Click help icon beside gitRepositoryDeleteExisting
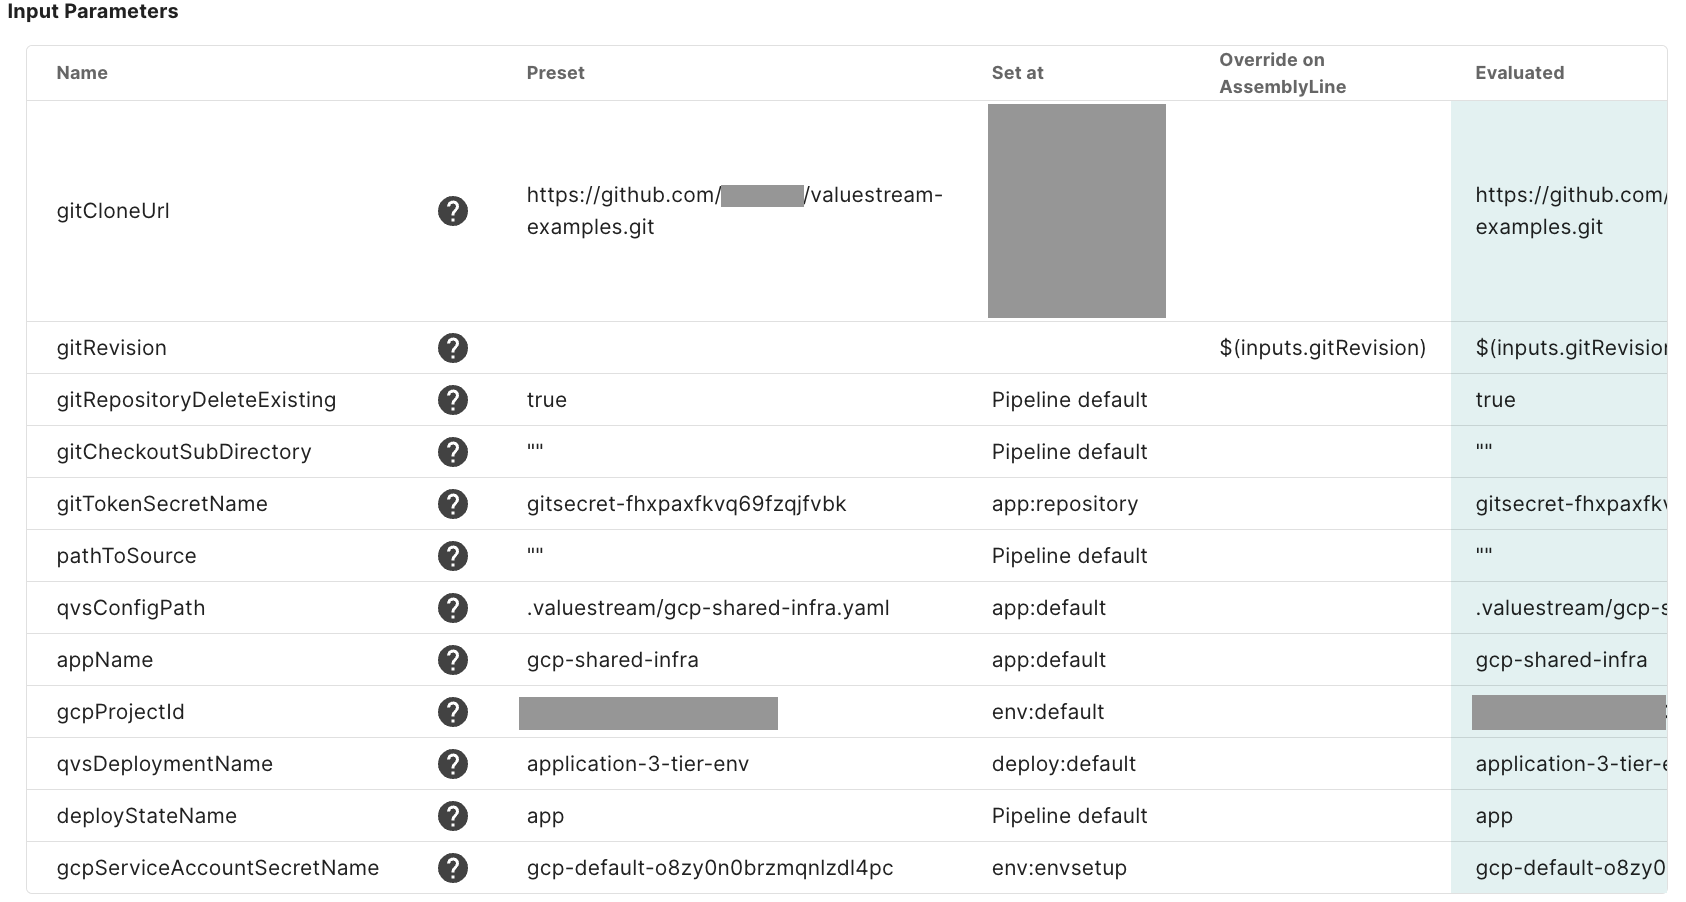 coord(453,400)
